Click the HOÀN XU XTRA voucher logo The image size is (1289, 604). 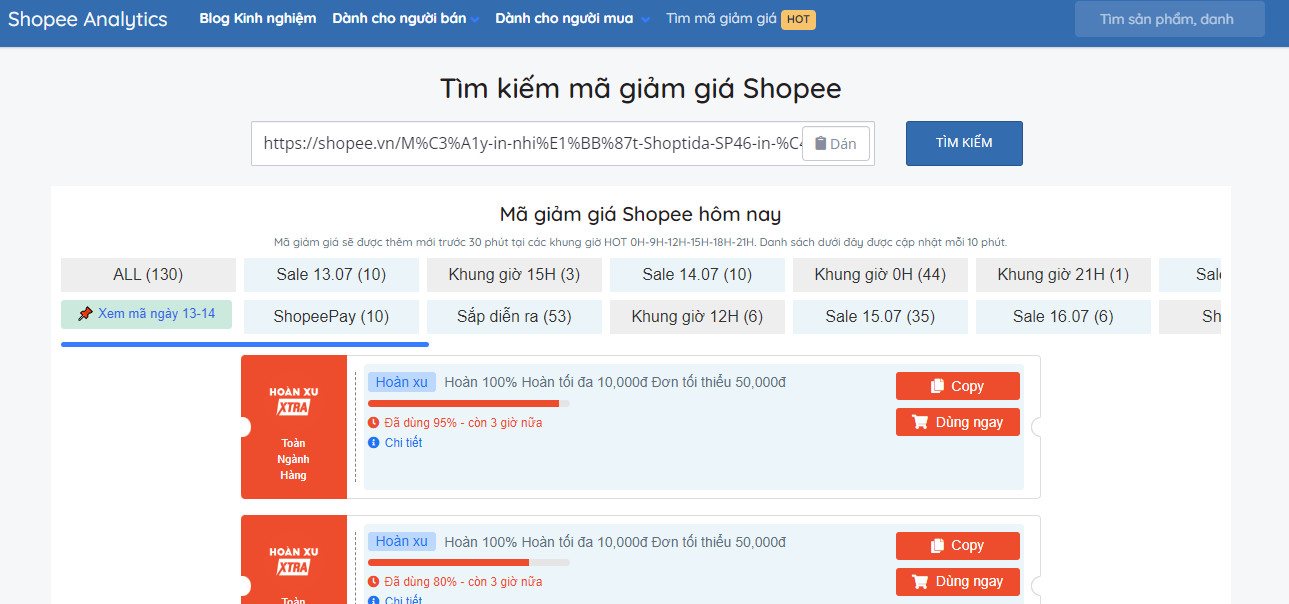coord(294,400)
